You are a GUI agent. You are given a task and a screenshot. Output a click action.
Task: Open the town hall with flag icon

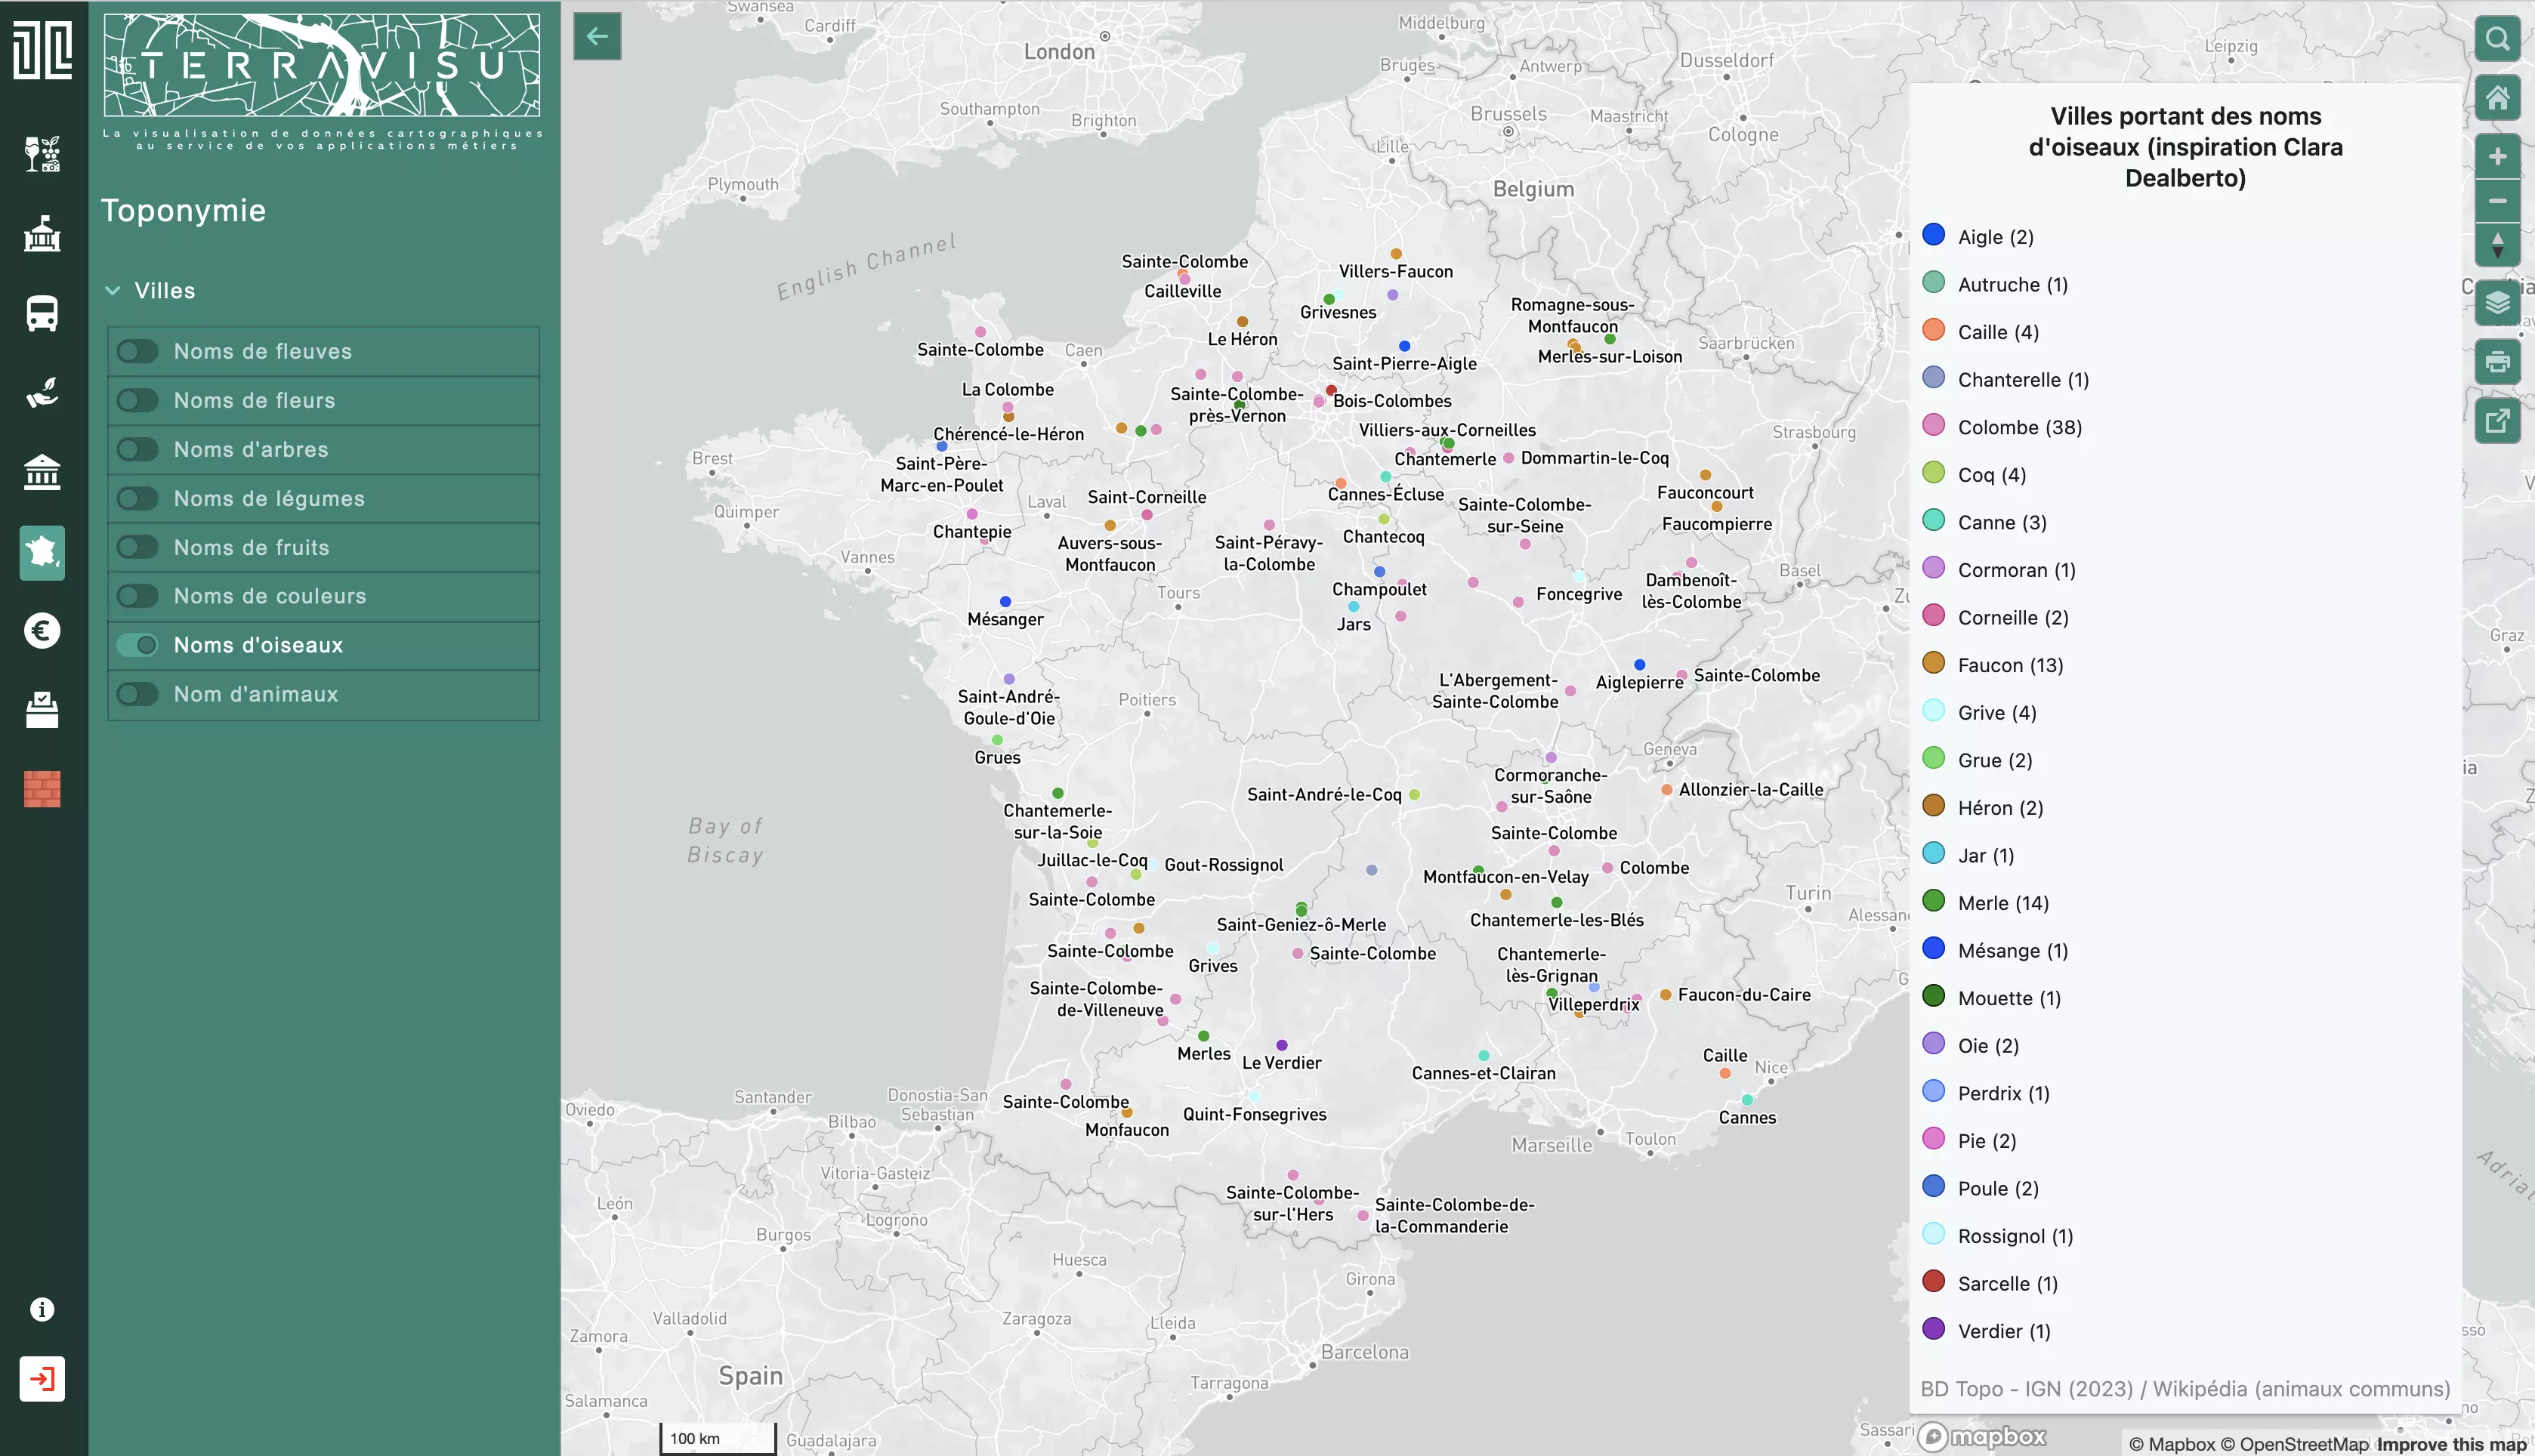click(x=42, y=233)
